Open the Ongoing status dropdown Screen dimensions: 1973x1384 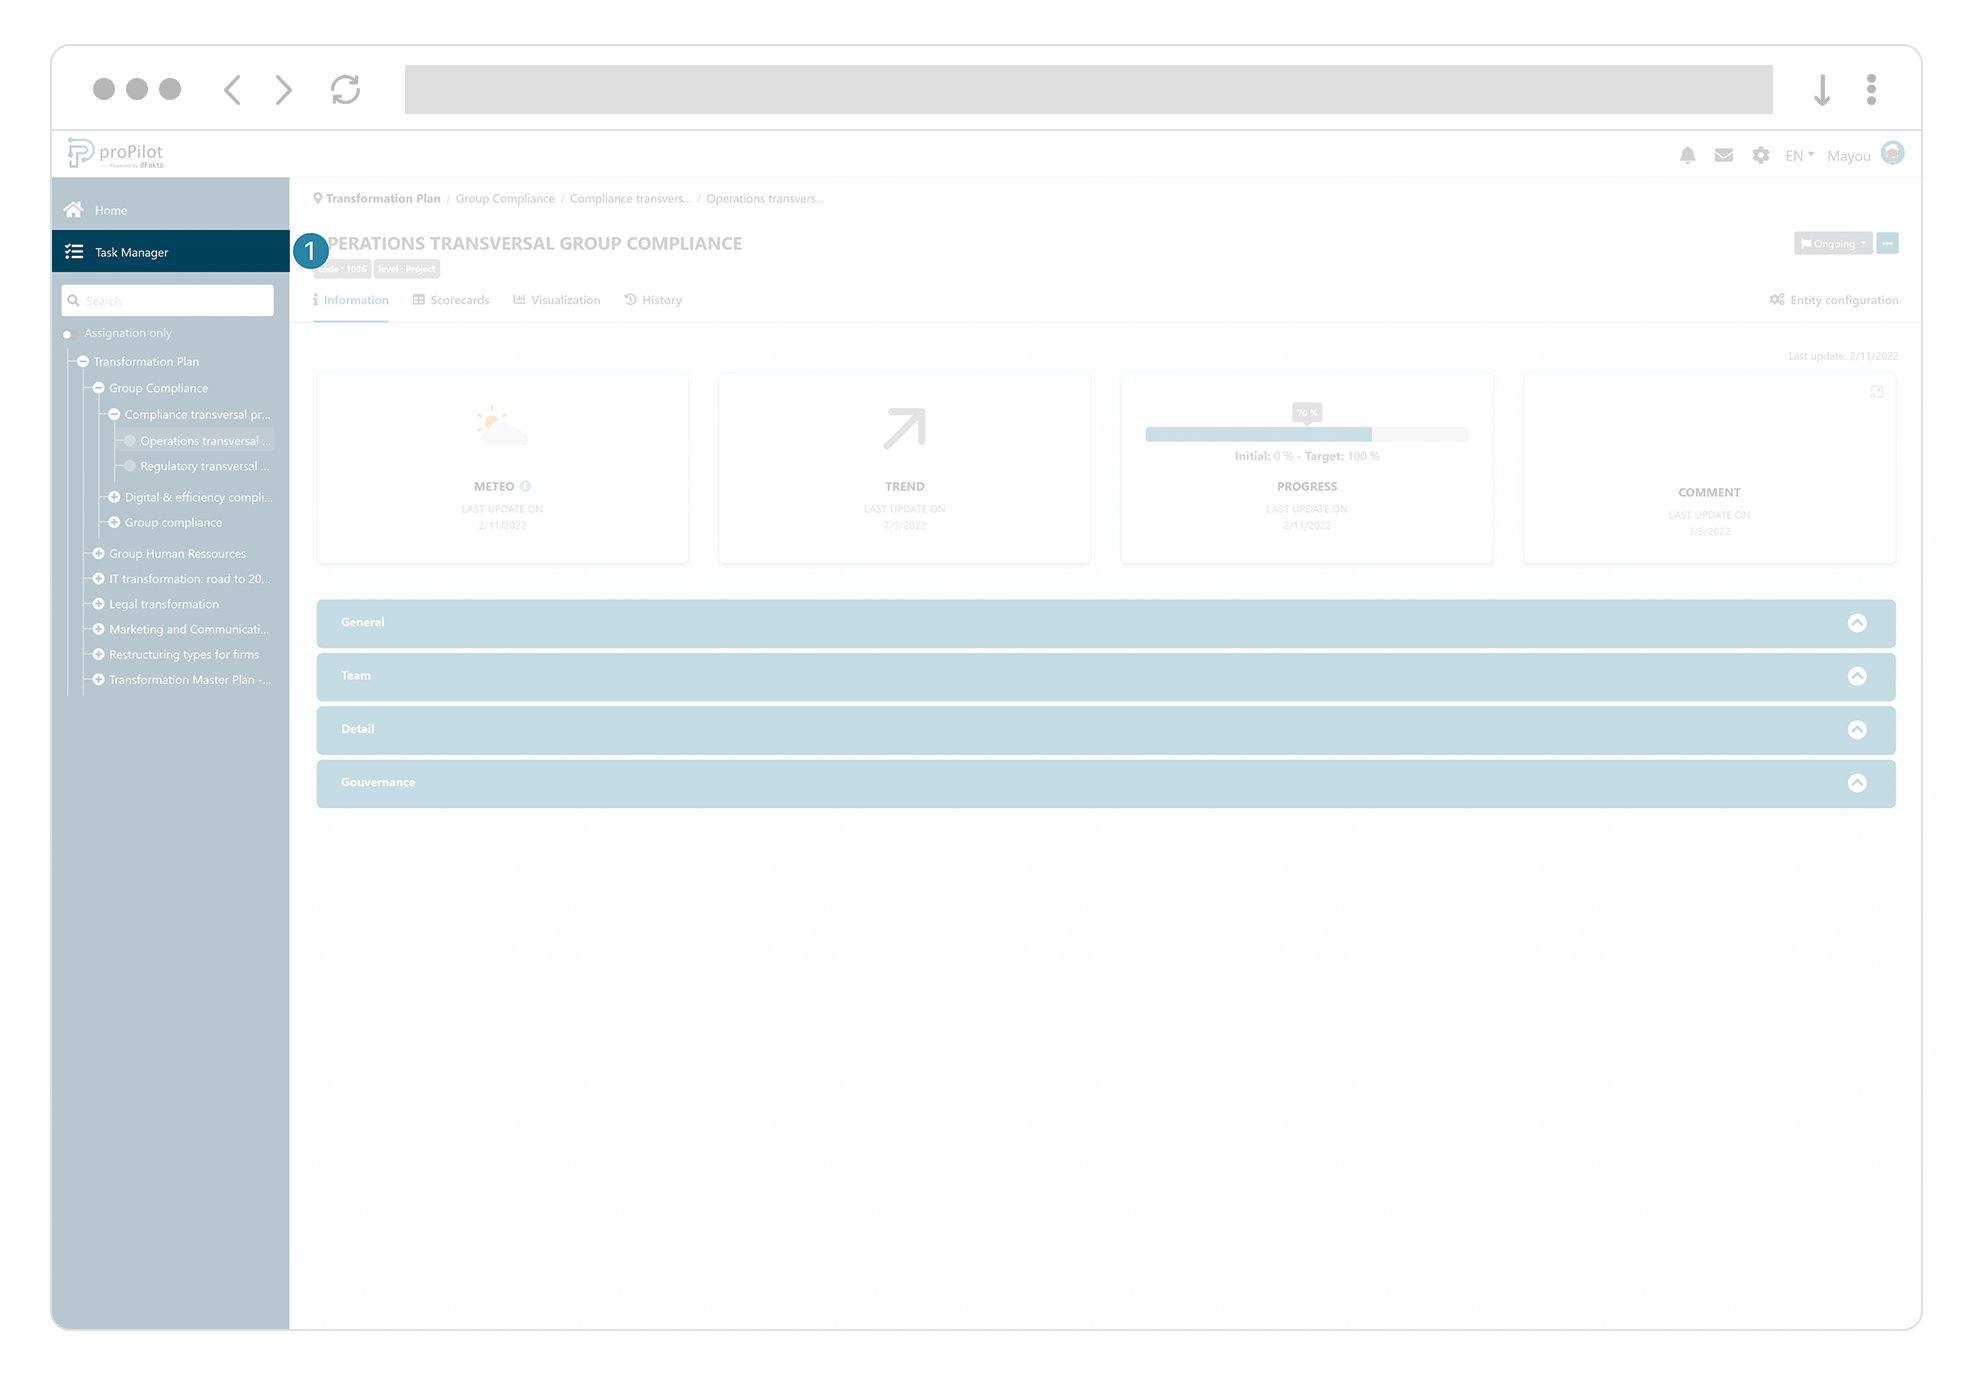click(x=1832, y=243)
